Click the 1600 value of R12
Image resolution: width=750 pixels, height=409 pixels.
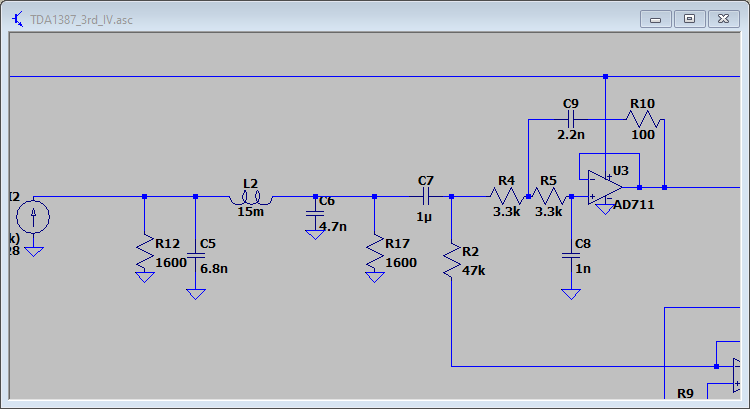171,263
